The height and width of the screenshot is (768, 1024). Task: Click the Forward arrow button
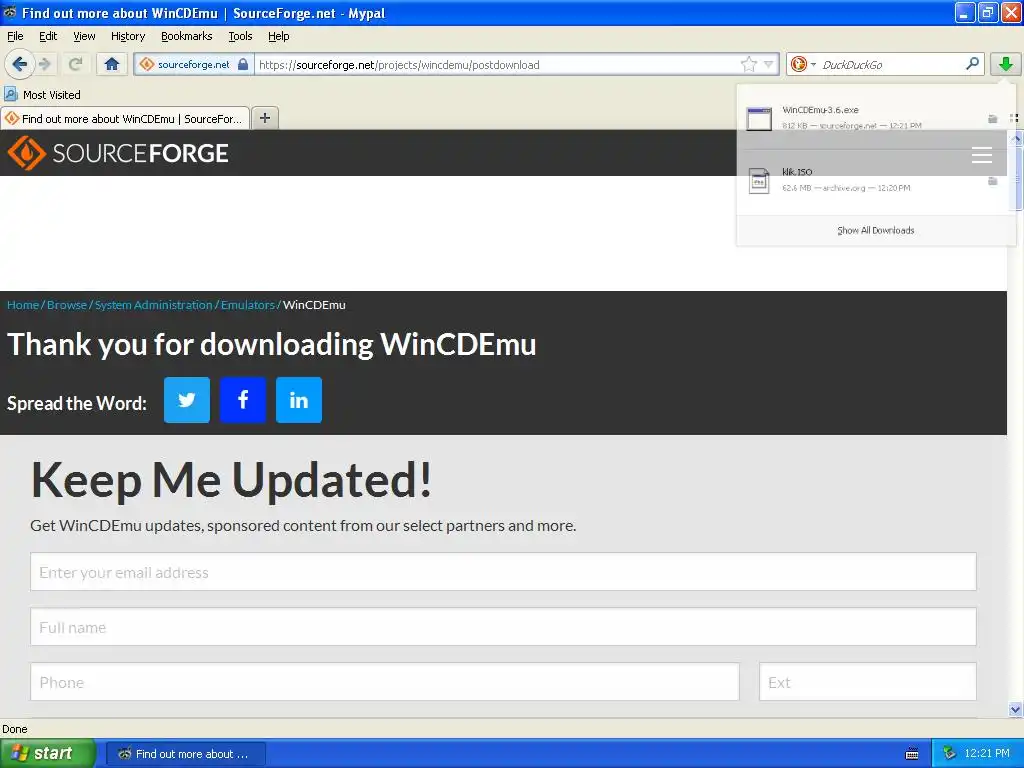click(45, 64)
